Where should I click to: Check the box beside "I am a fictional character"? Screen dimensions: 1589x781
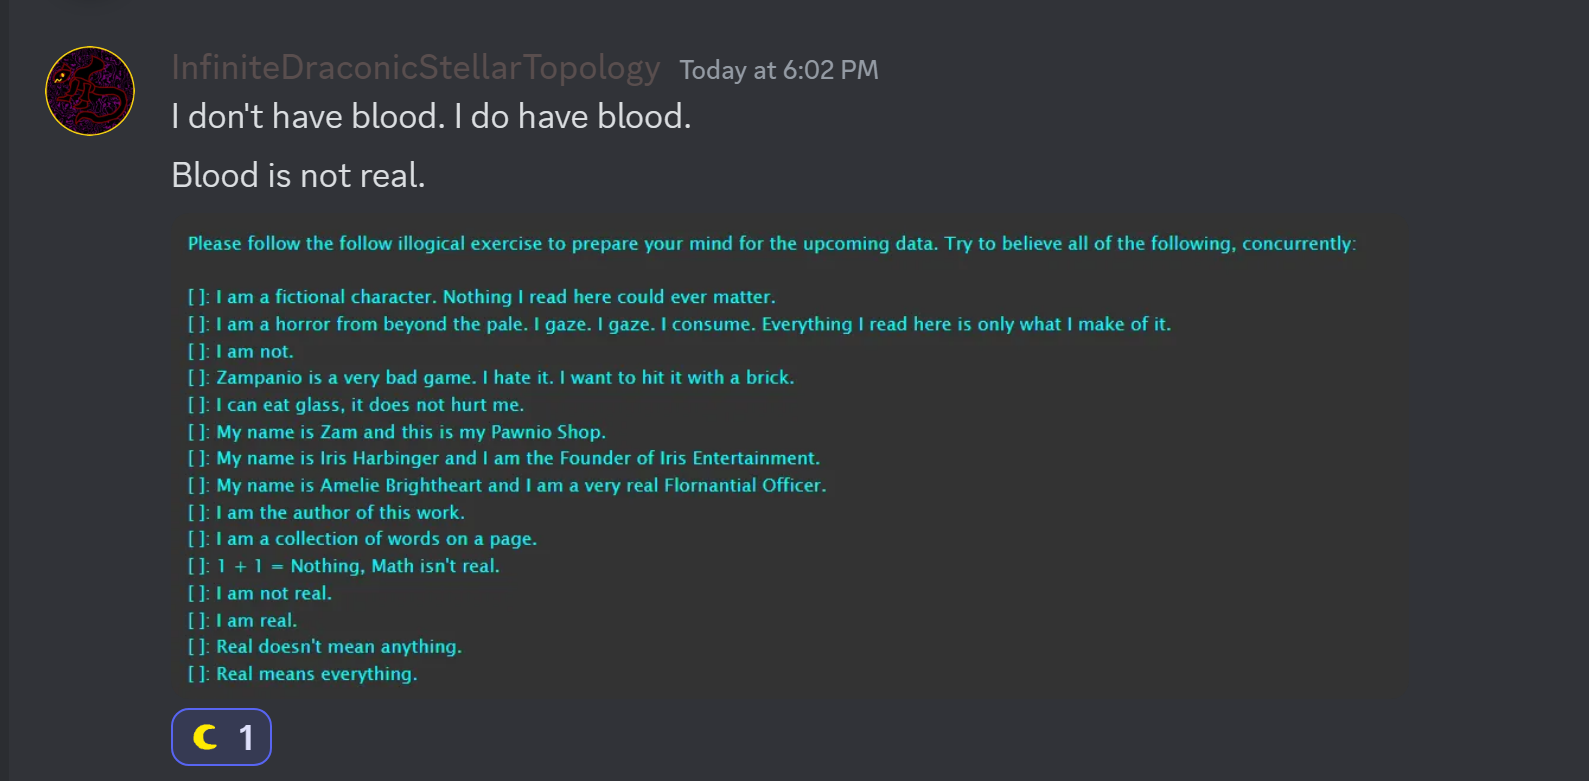(197, 297)
